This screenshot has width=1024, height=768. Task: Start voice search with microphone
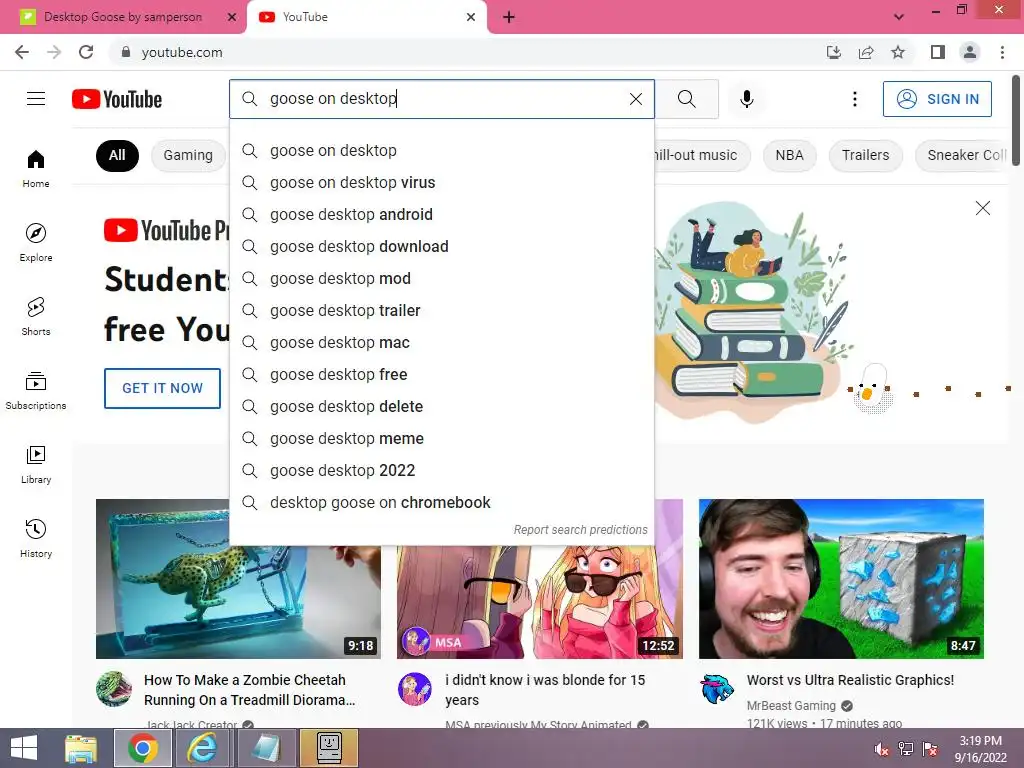(x=746, y=99)
